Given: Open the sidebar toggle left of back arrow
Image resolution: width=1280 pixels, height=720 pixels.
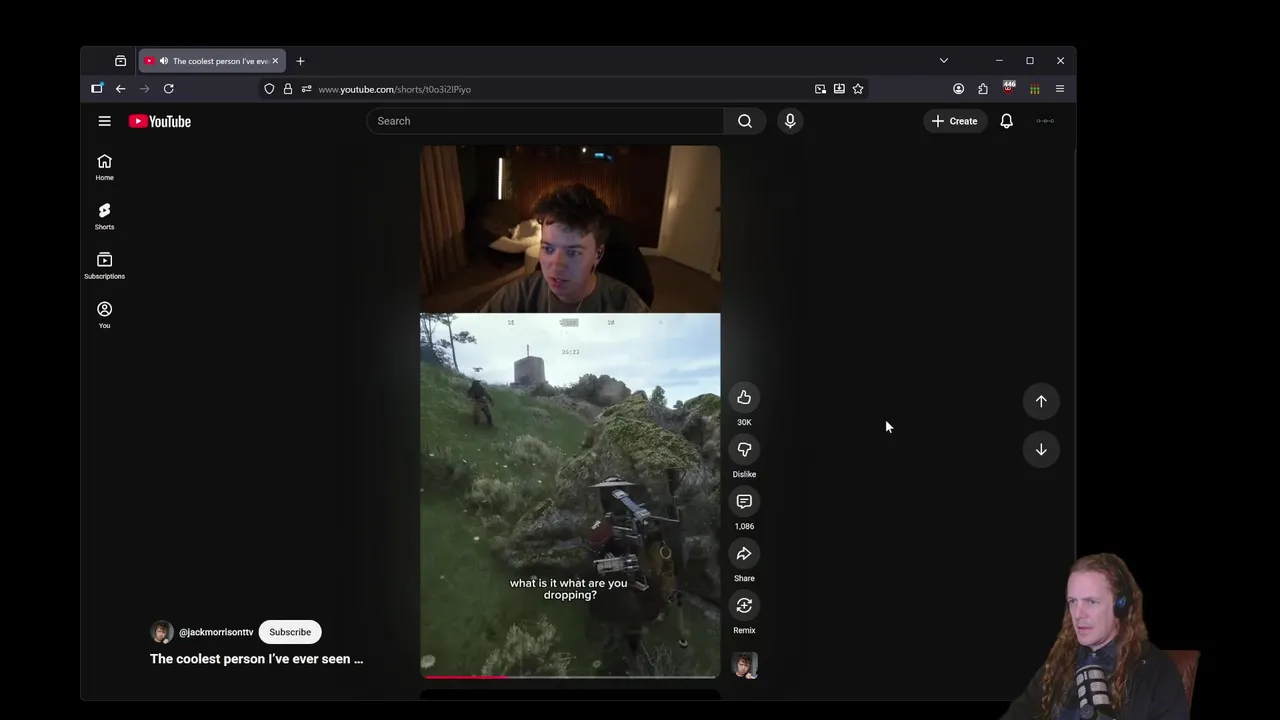Looking at the screenshot, I should click(x=97, y=89).
